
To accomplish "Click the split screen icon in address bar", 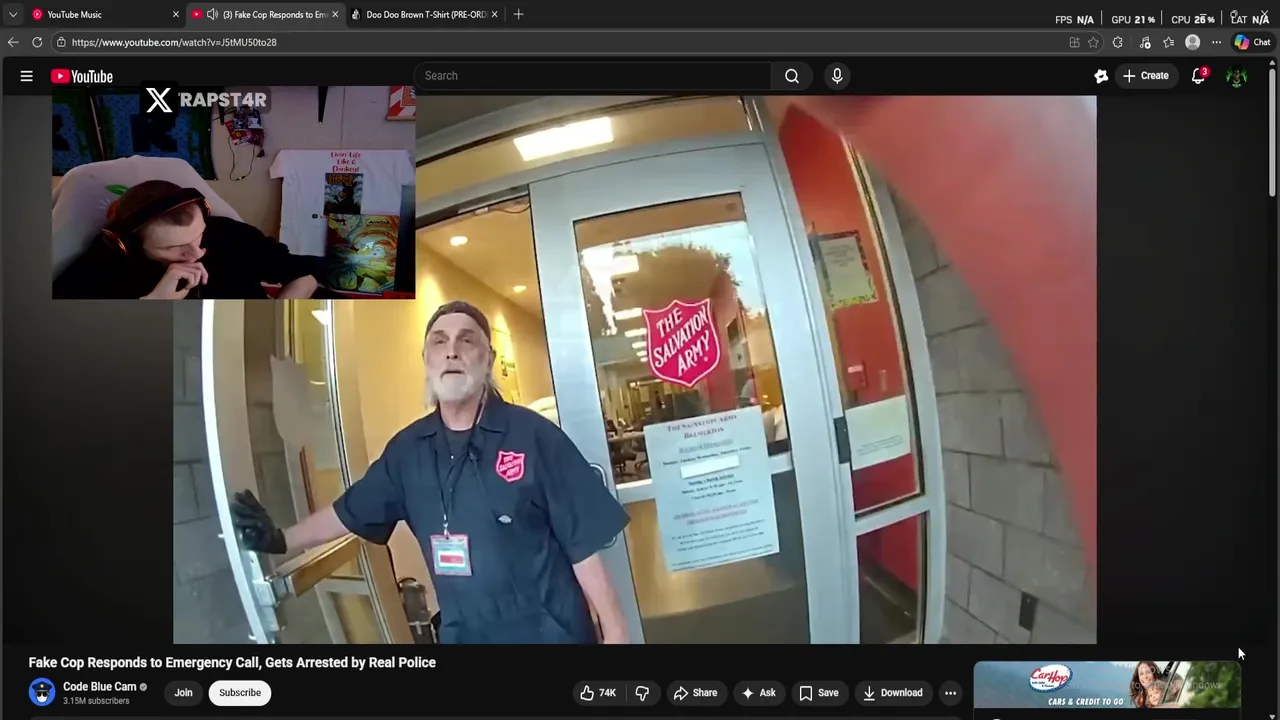I will click(1074, 42).
